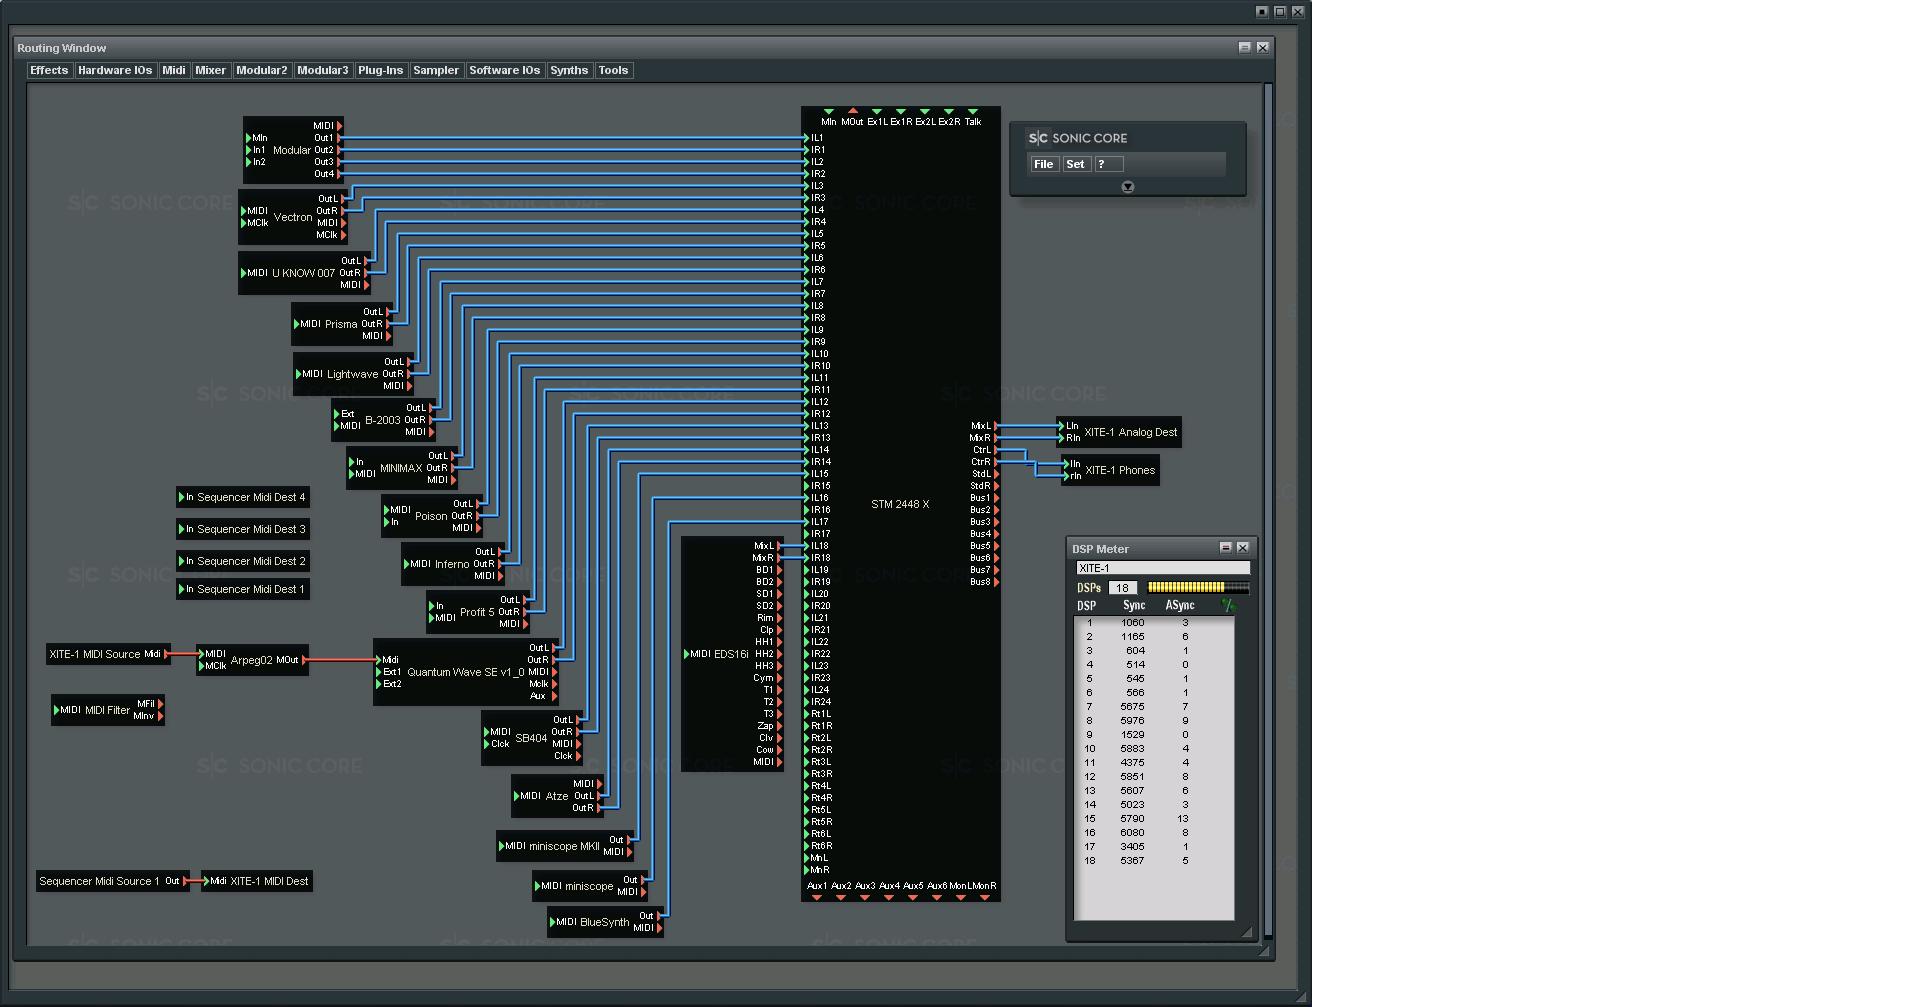The width and height of the screenshot is (1920, 1007).
Task: Expand the Sonic Core panel arrow
Action: pos(1128,187)
